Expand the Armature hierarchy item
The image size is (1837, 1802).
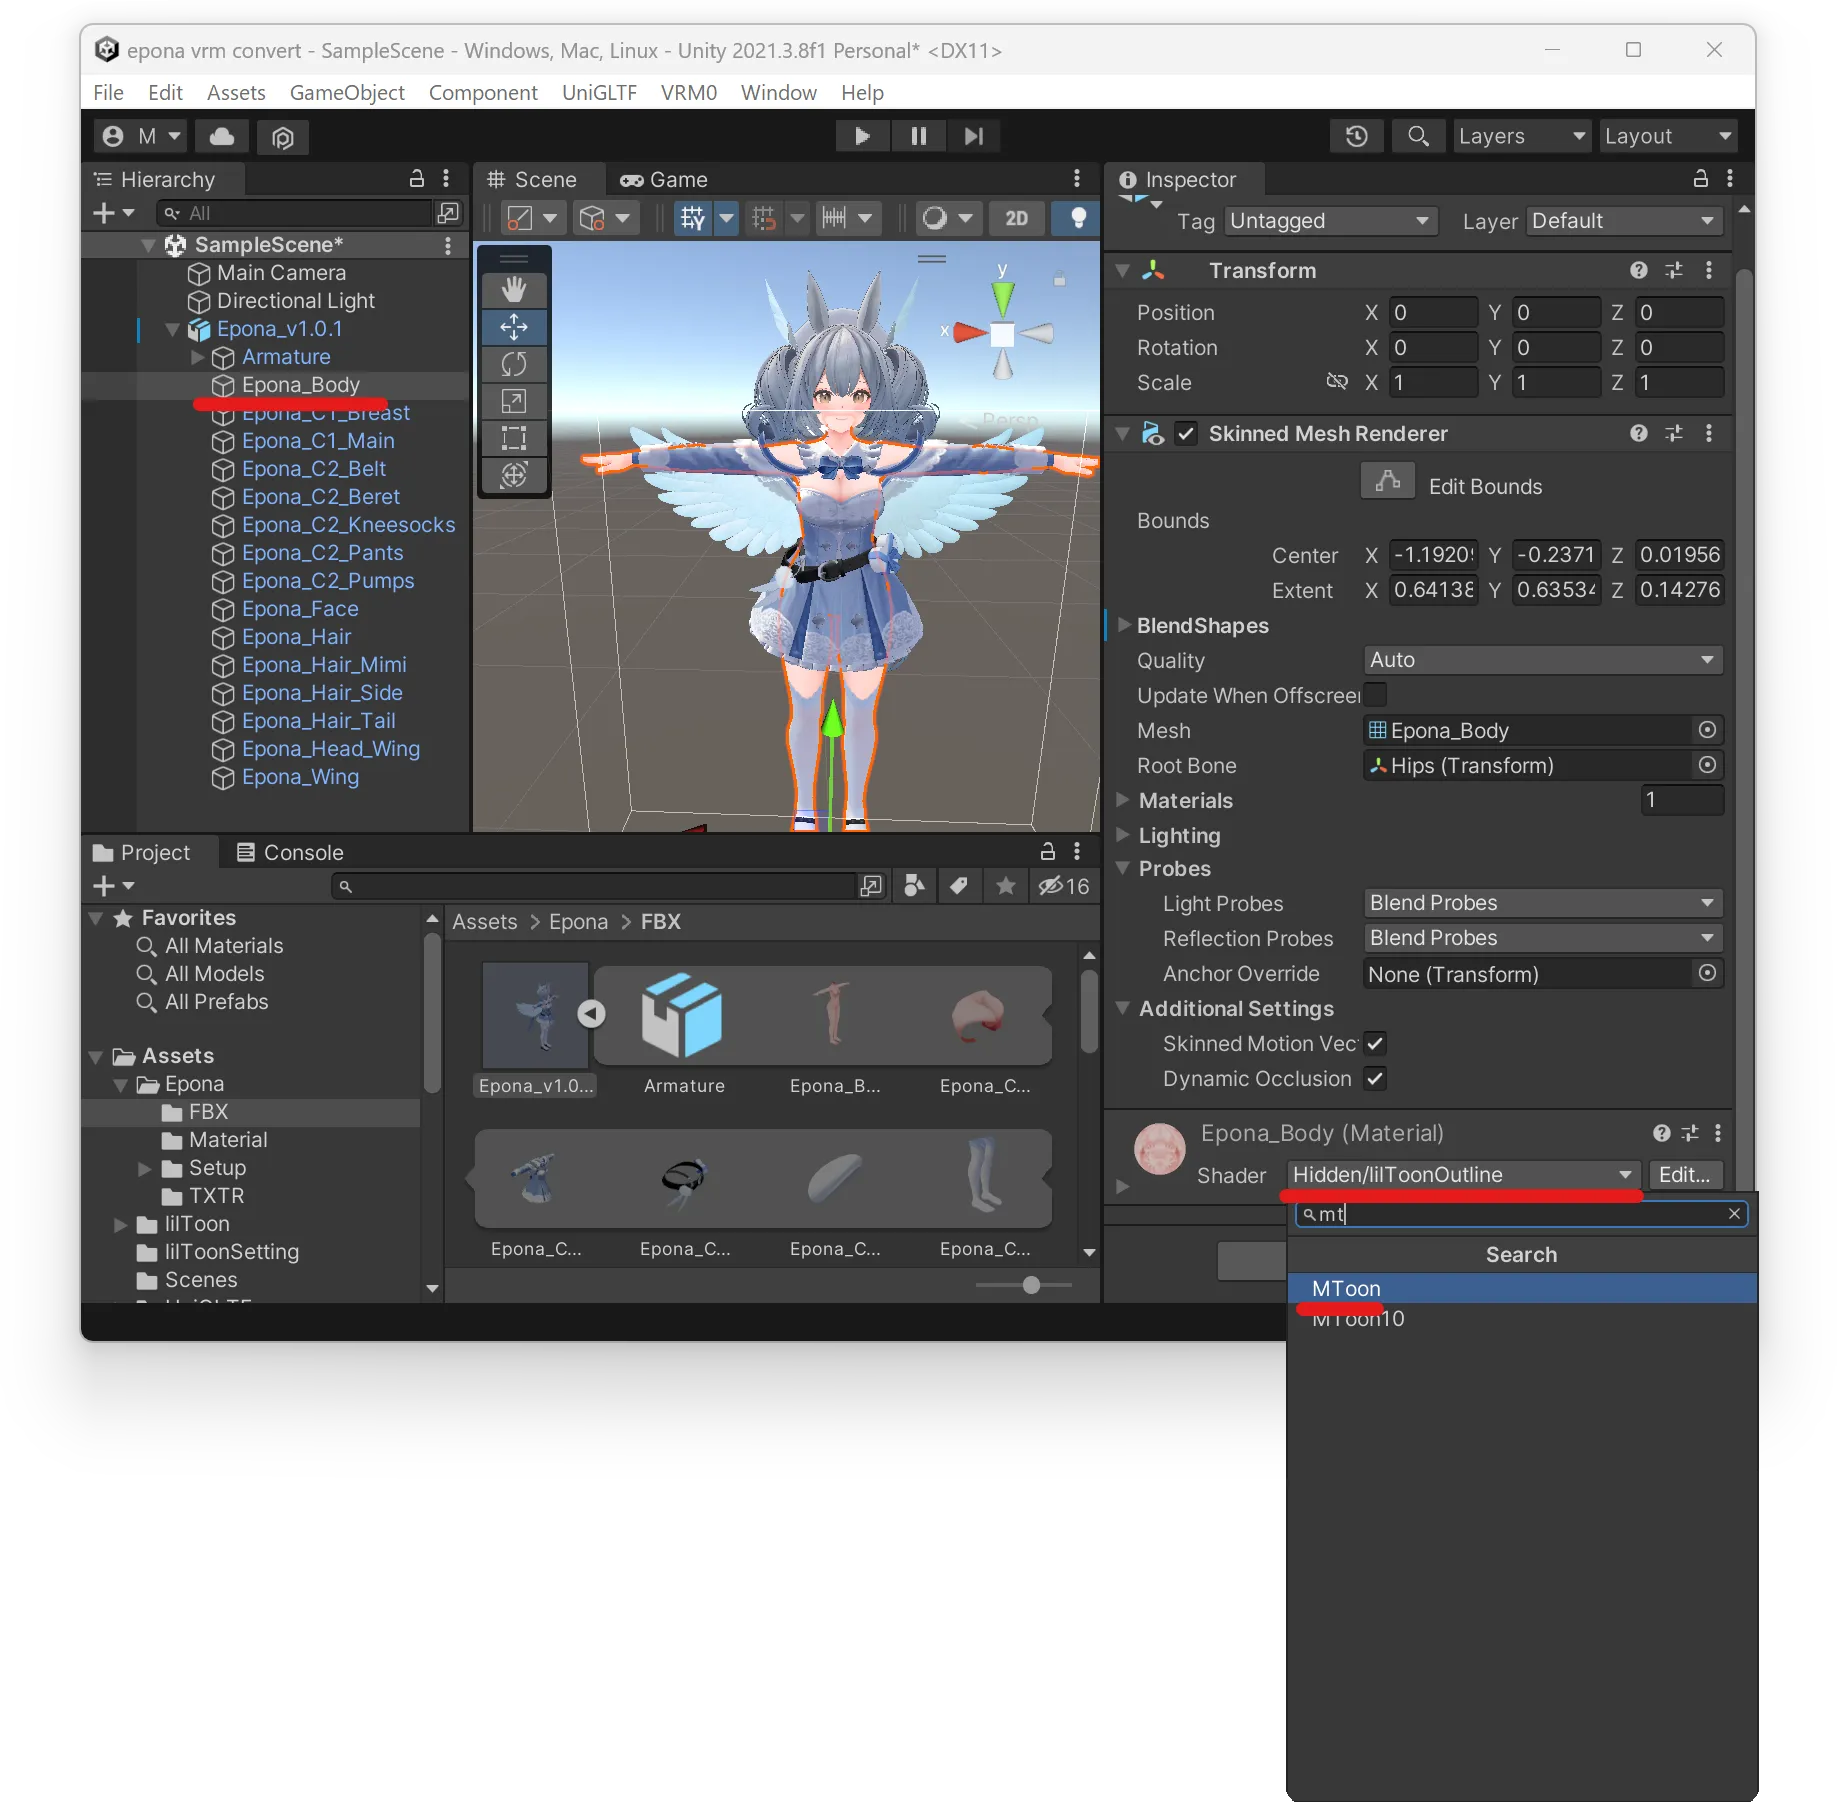click(198, 357)
